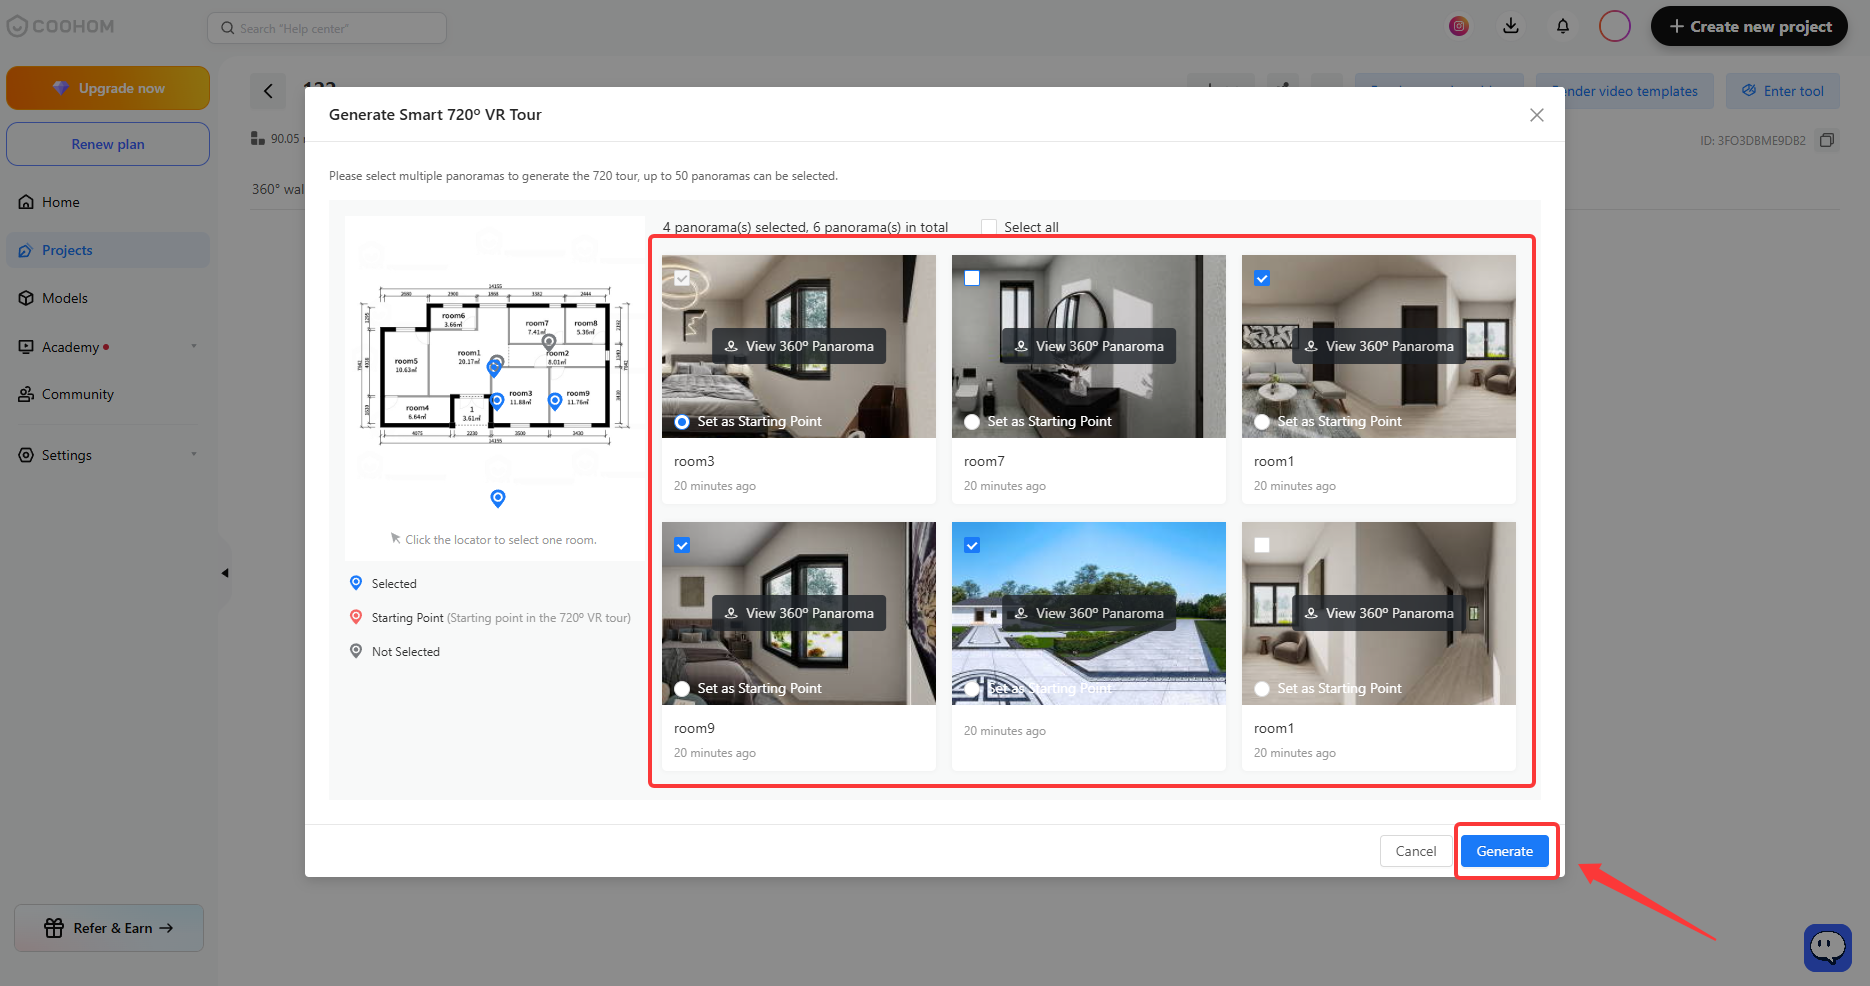Uncheck the outdoor garden panorama checkbox

point(972,545)
